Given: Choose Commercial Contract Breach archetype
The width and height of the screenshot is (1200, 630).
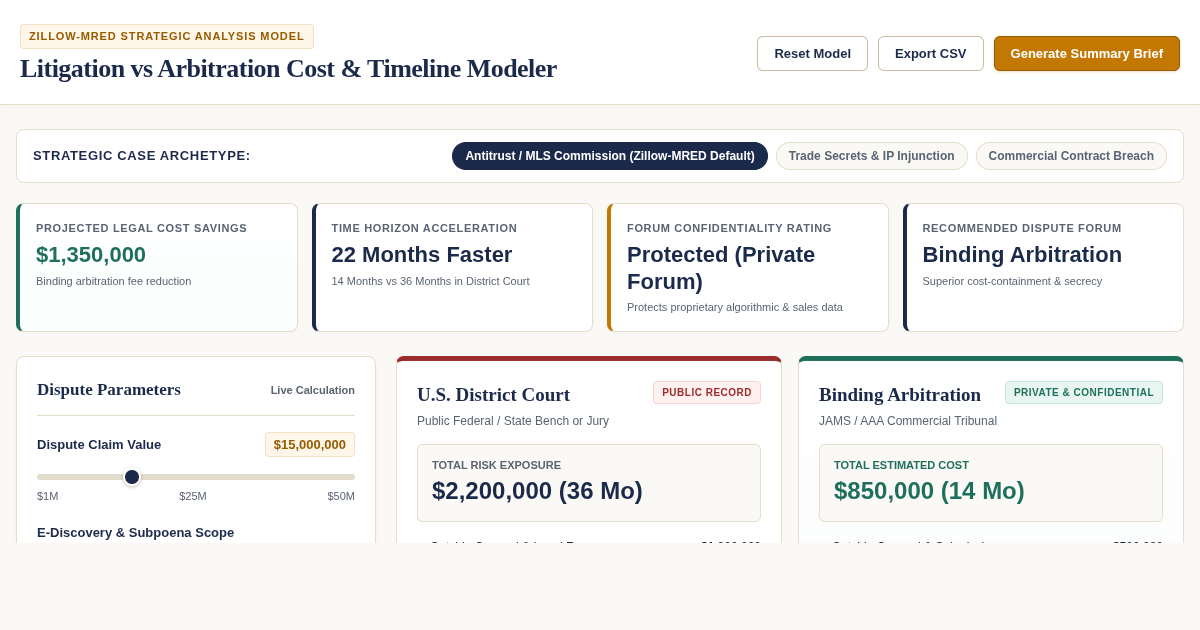Looking at the screenshot, I should (1071, 156).
